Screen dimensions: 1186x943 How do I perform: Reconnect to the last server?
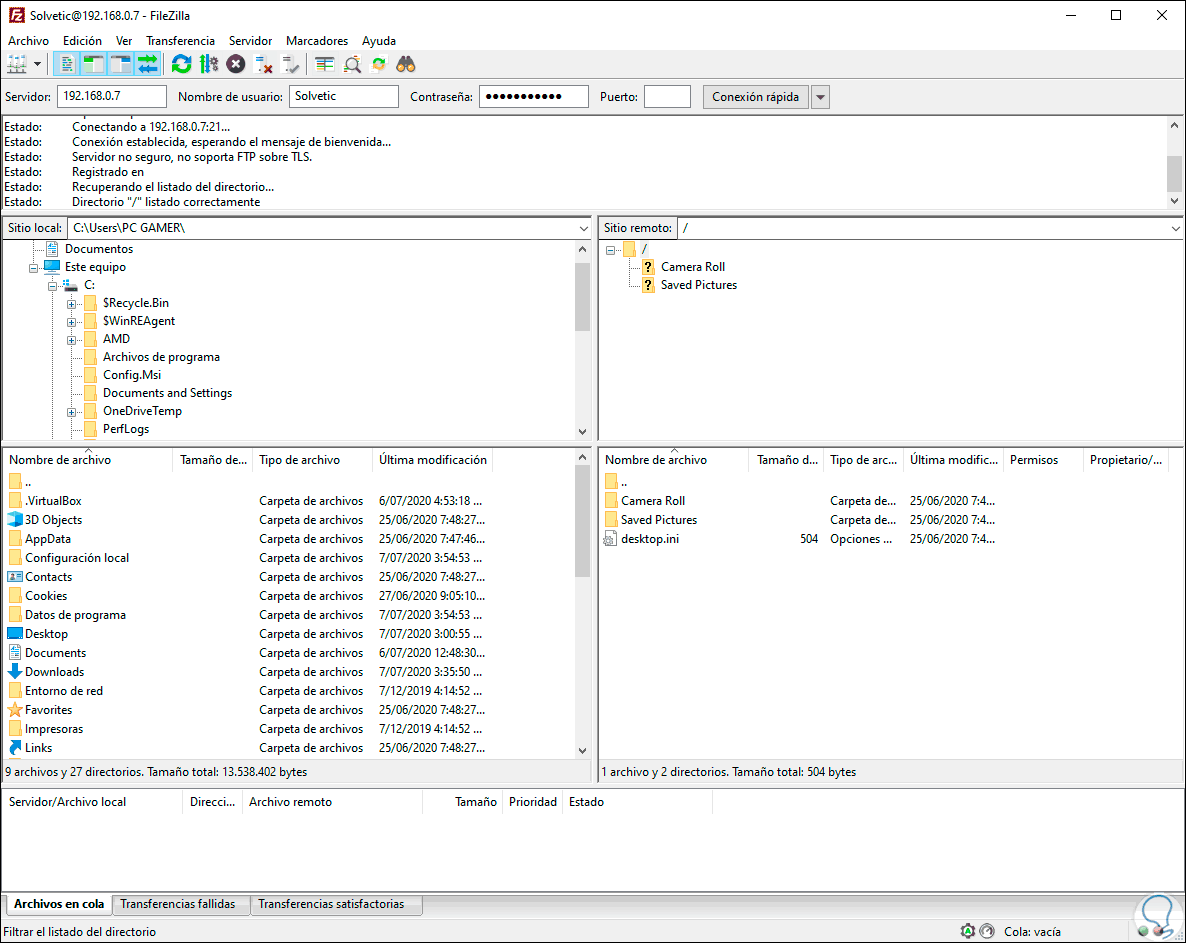pos(290,64)
